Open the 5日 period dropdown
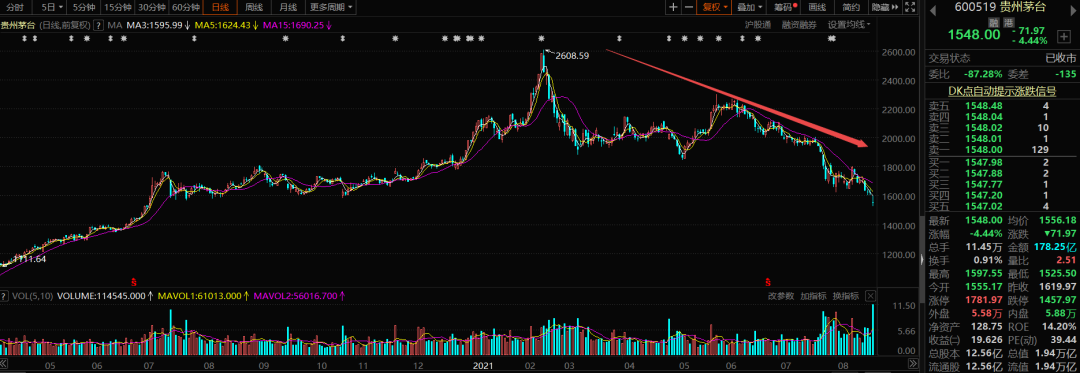1080x373 pixels. 51,8
